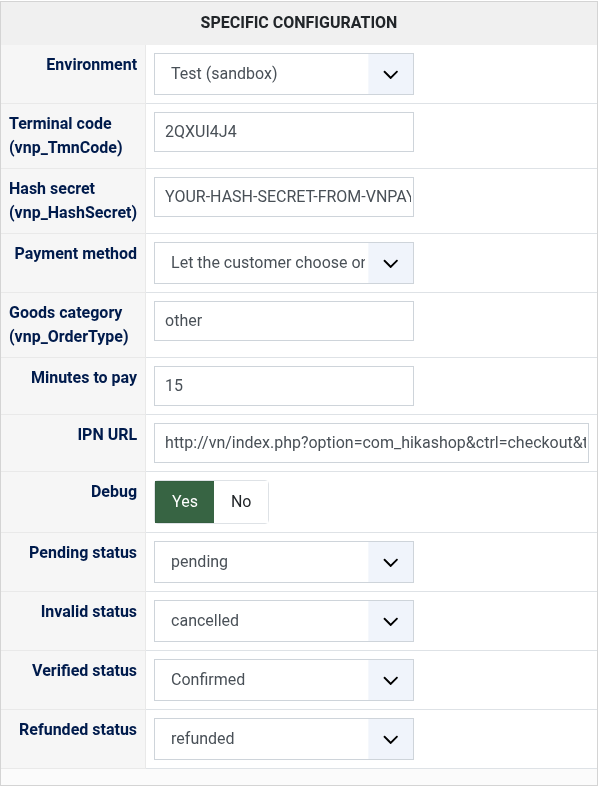Click the Terminal code (vnp_TmnCode) label
Screen dimensions: 598x786
pos(66,135)
